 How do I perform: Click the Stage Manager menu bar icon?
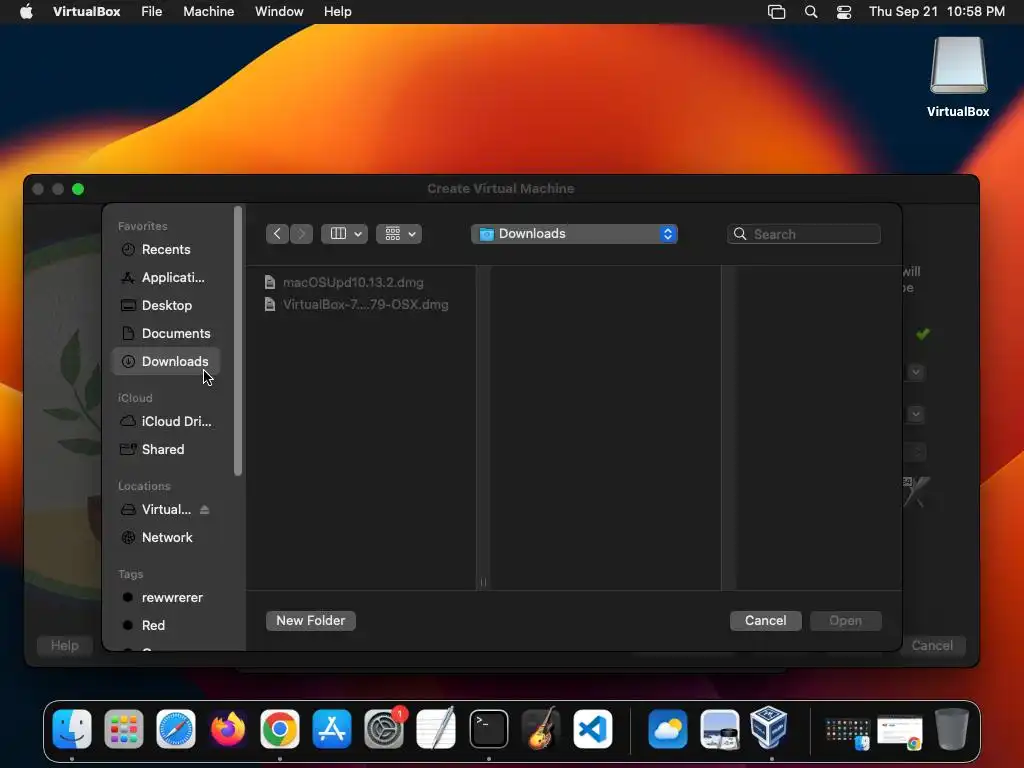[776, 12]
